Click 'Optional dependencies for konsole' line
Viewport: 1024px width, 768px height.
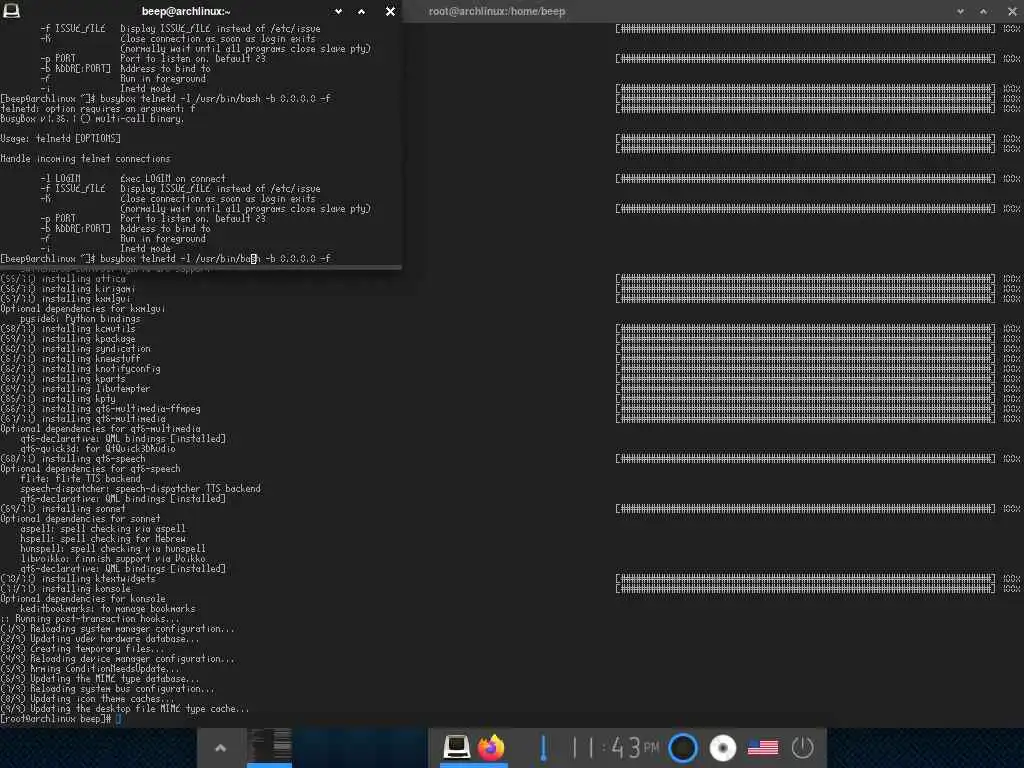tap(83, 598)
